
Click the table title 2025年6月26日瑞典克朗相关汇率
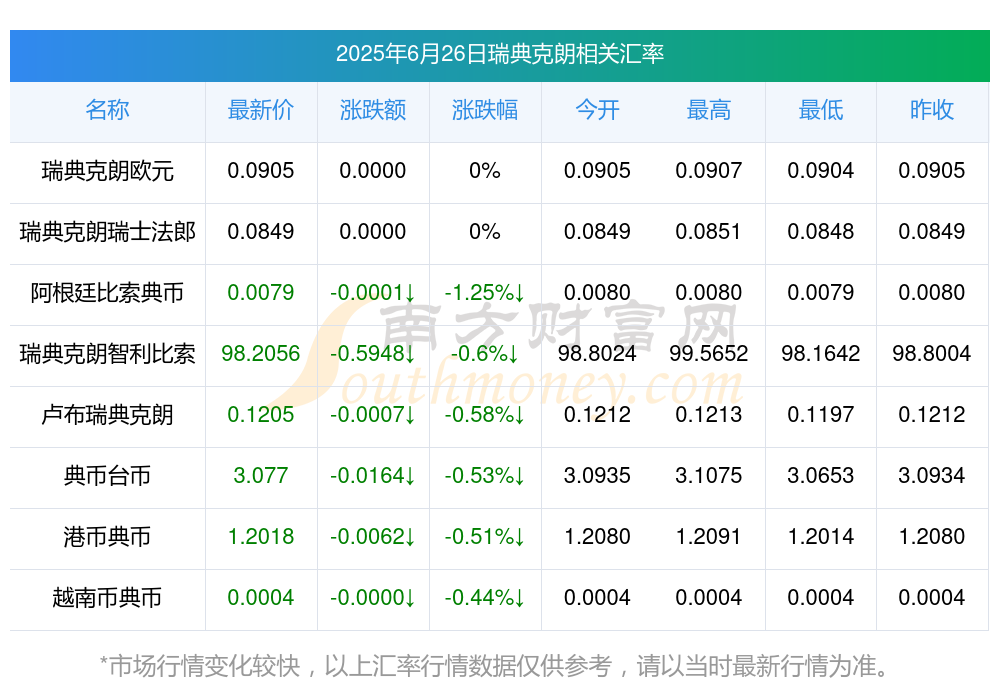(x=500, y=54)
